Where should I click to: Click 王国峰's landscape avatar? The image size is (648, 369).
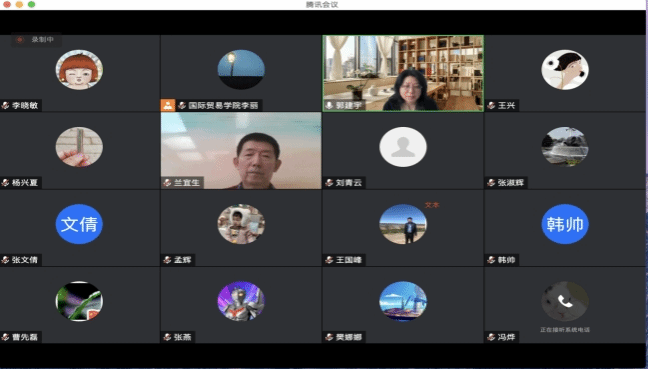pos(403,224)
